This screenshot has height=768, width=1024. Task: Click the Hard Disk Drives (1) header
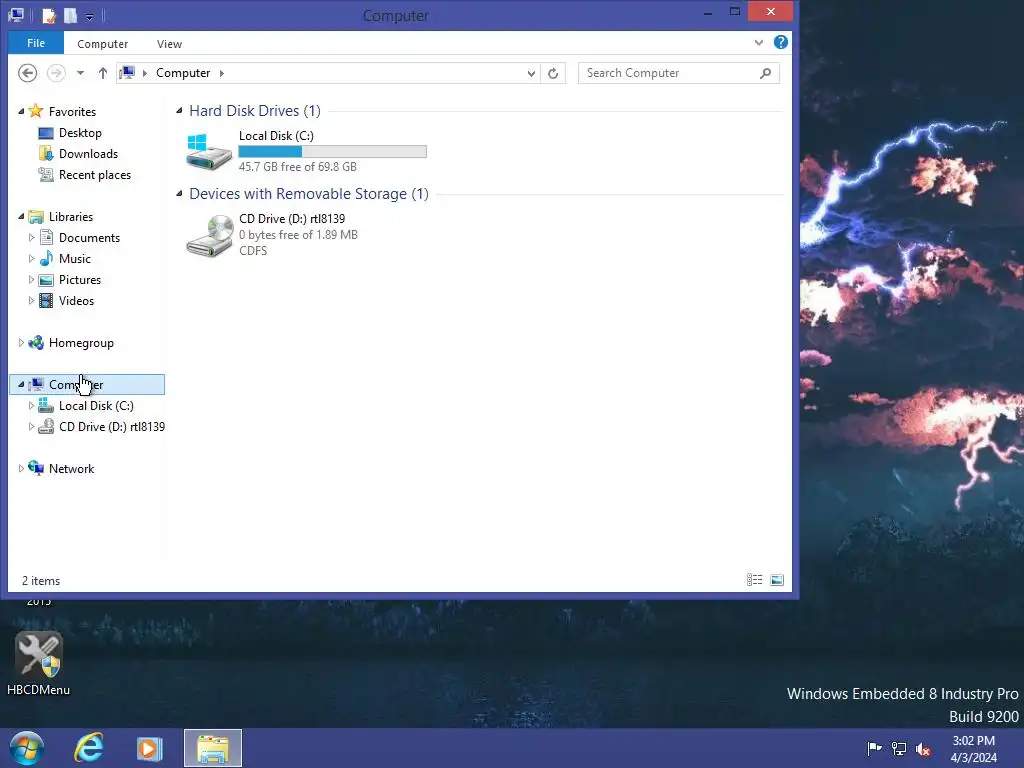click(x=255, y=111)
